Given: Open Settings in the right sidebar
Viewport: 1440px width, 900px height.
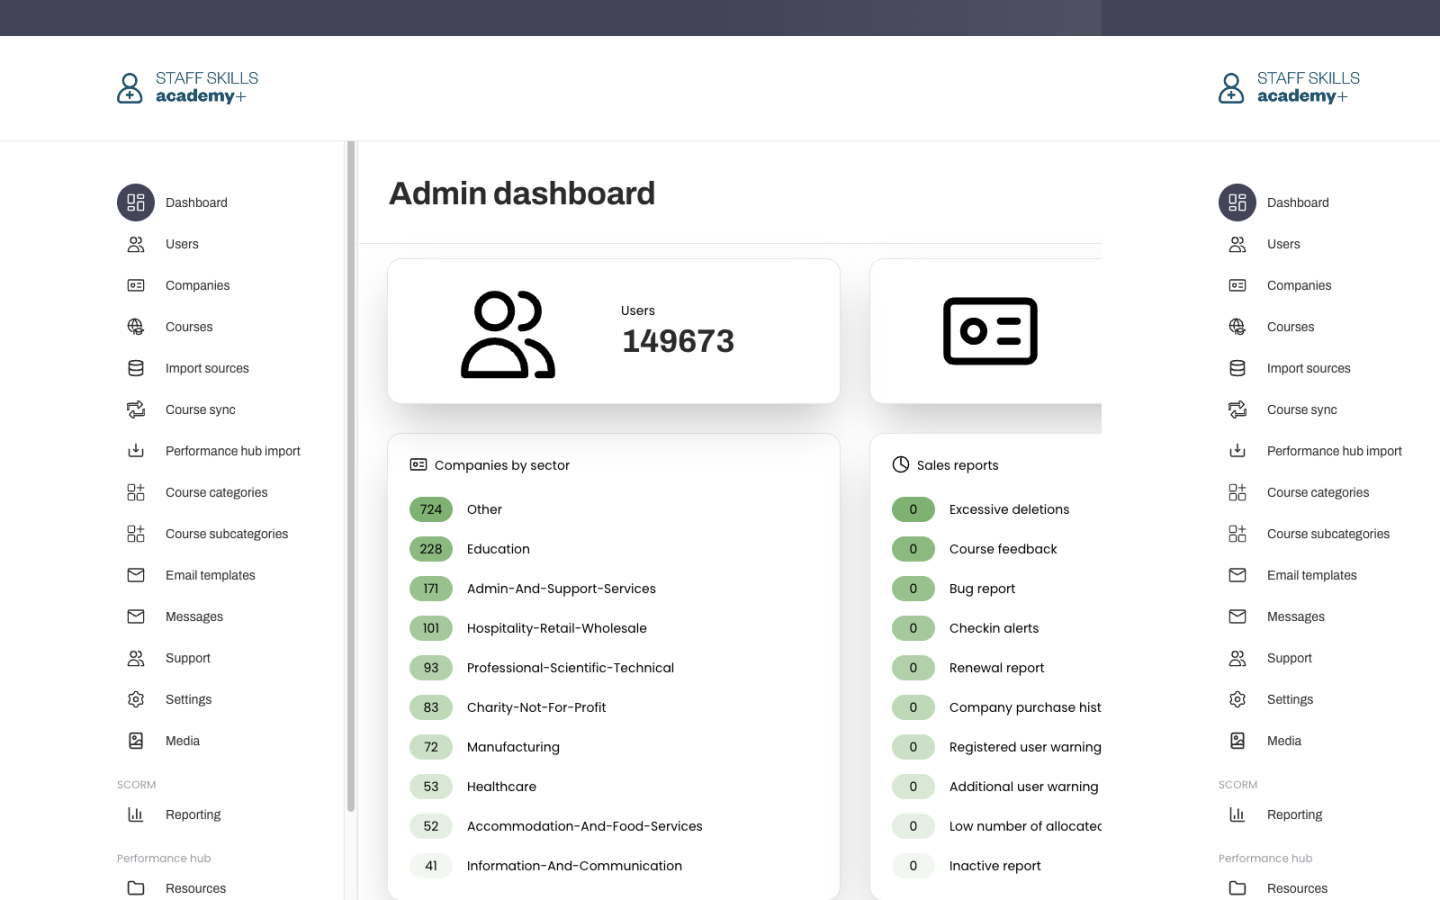Looking at the screenshot, I should pyautogui.click(x=1290, y=700).
